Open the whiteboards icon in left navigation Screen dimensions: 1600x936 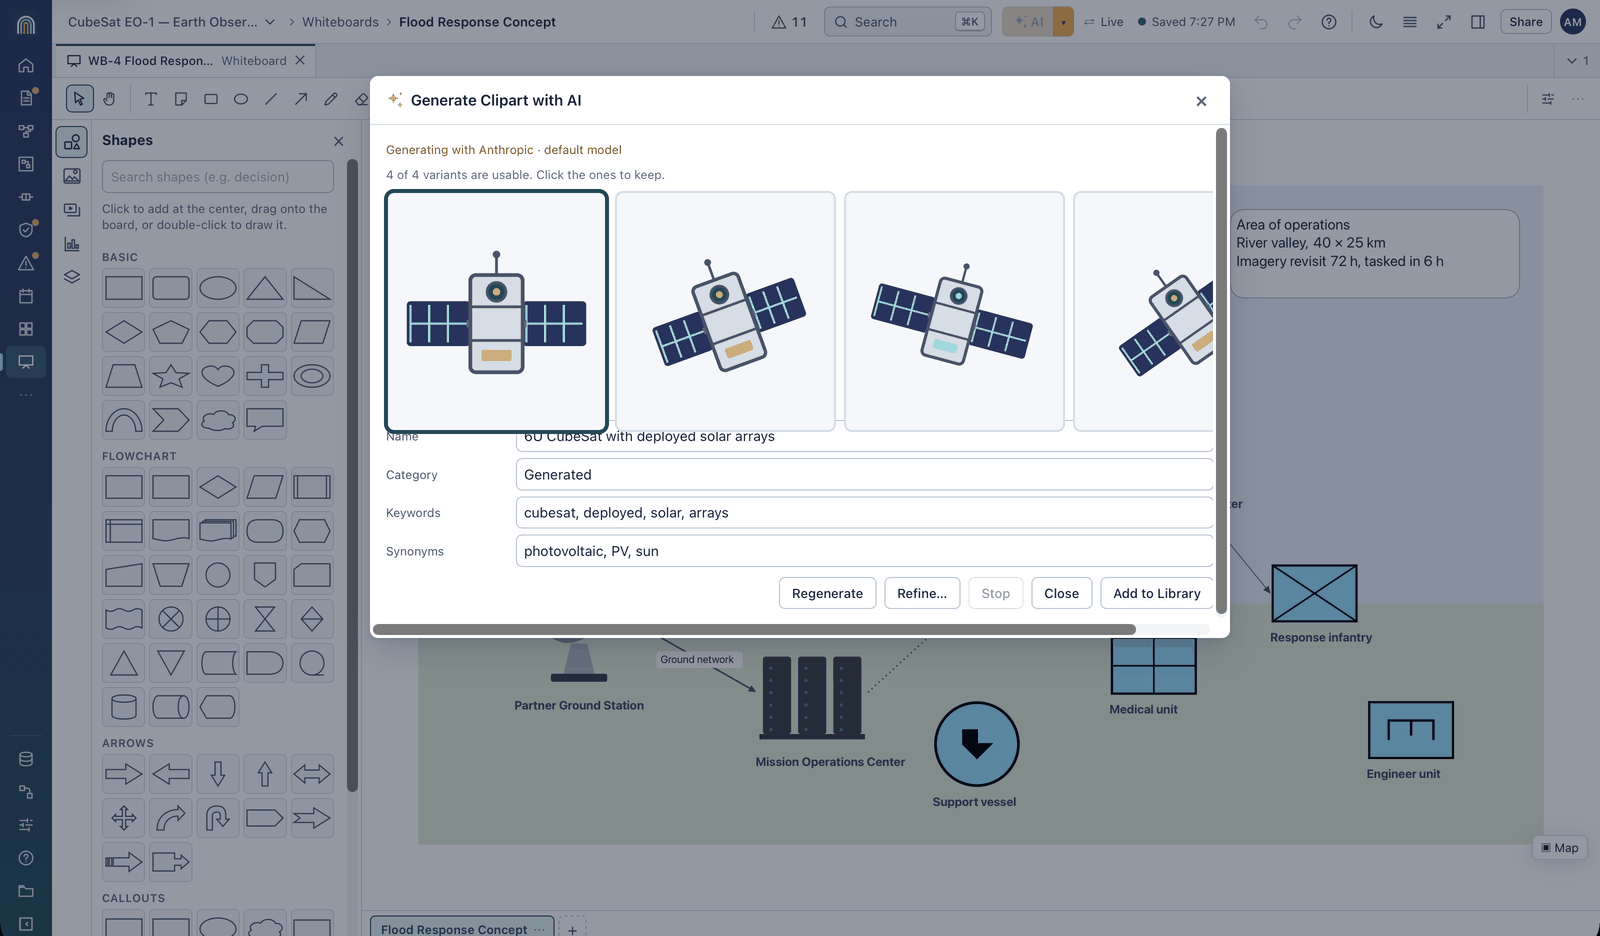click(26, 361)
